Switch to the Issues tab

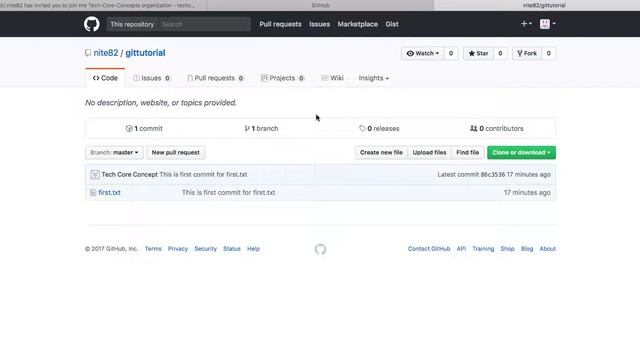(151, 78)
